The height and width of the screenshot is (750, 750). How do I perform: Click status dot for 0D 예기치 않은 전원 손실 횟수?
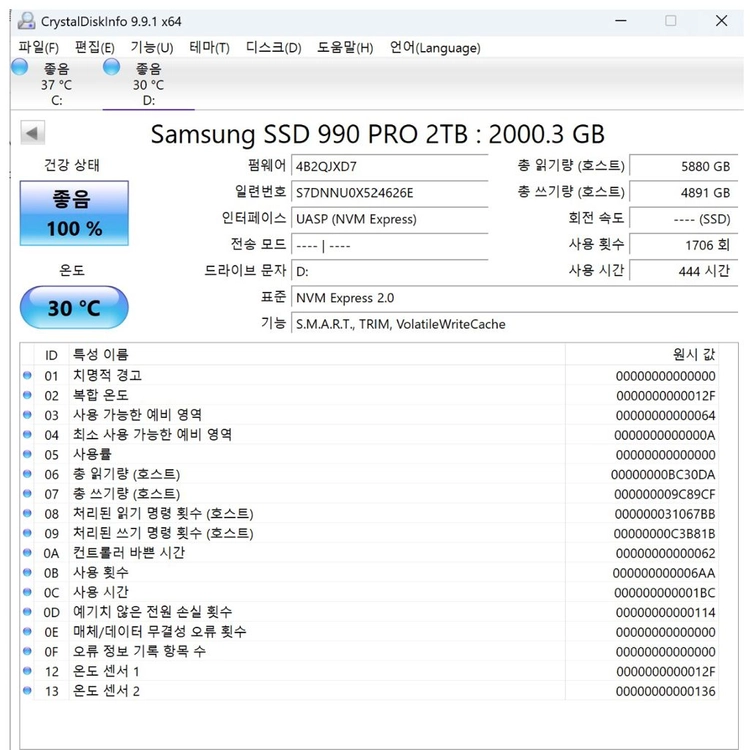point(27,612)
